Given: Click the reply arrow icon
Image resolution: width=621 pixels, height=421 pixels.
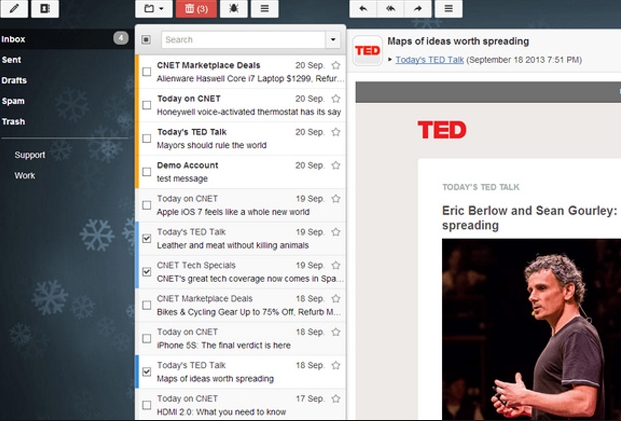Looking at the screenshot, I should coord(363,8).
